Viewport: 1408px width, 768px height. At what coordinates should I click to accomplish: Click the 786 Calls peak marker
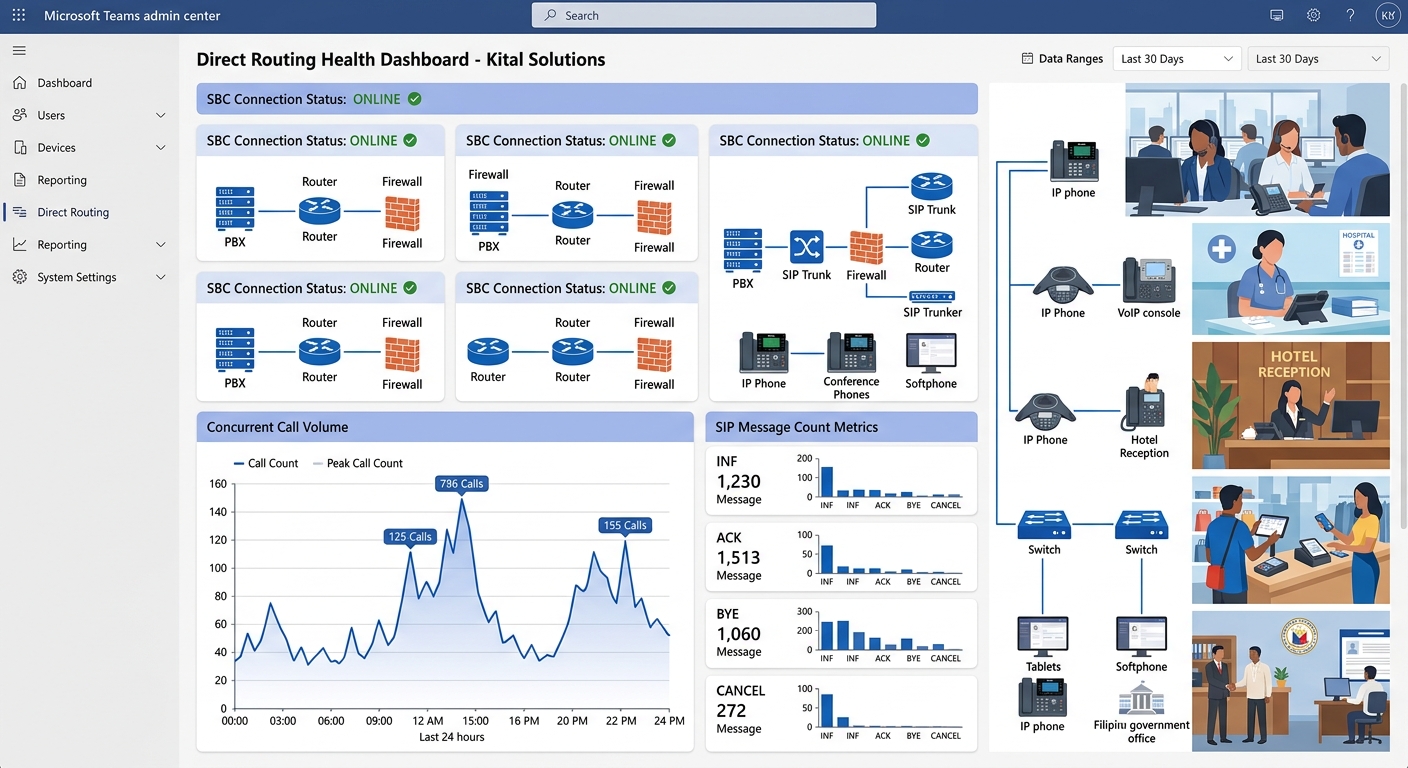(461, 483)
